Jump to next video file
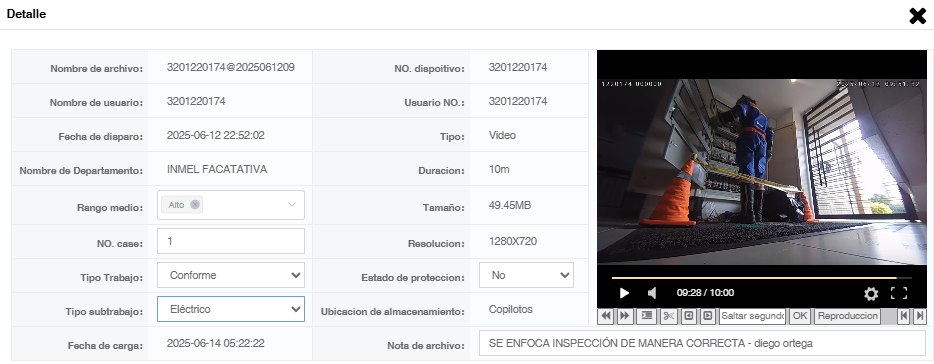Viewport: 934px width, 364px height. point(919,316)
